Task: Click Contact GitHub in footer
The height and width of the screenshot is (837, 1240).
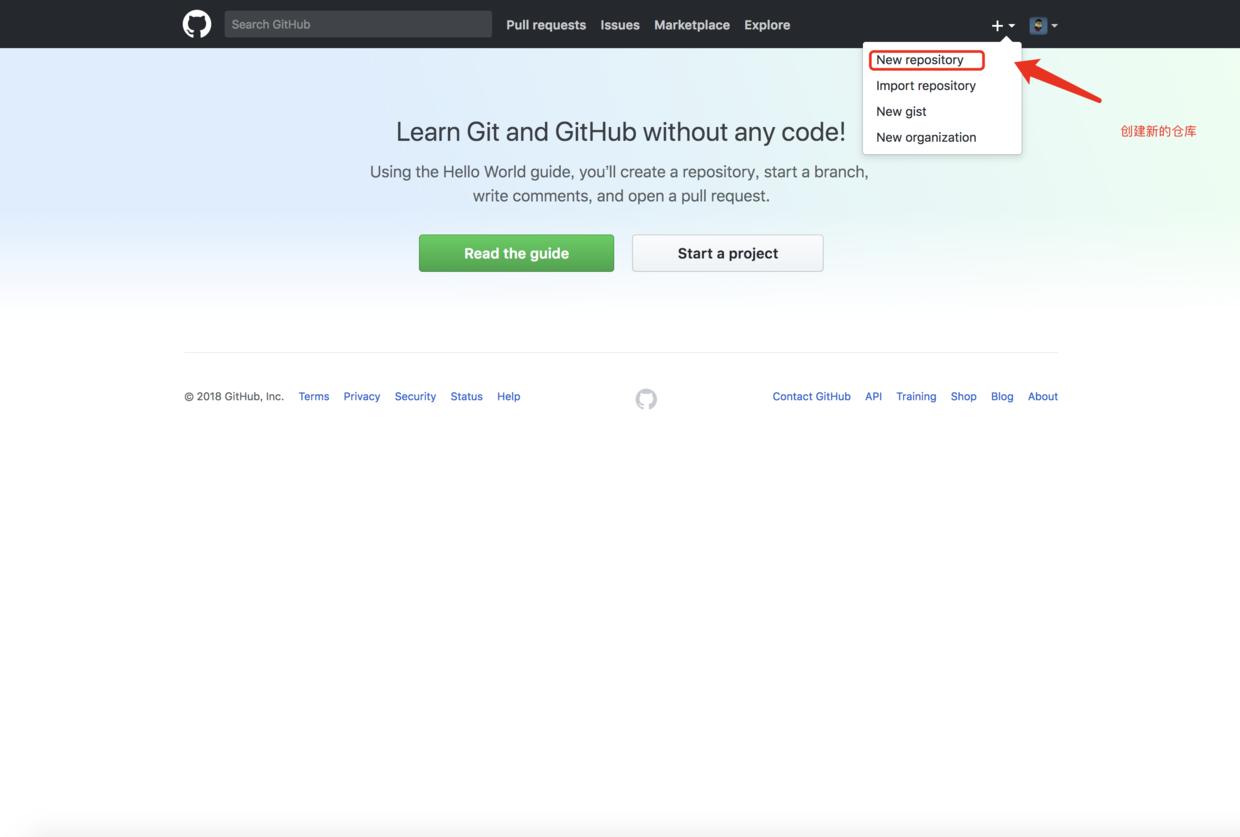Action: 811,397
